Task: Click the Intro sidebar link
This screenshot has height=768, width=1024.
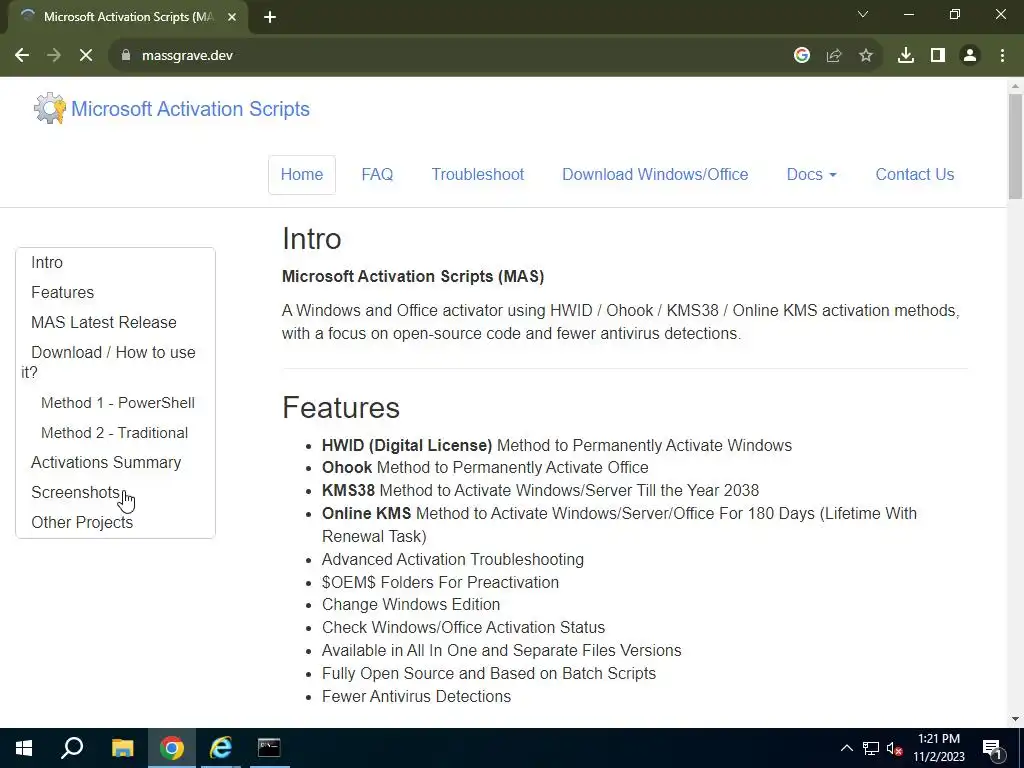Action: (47, 263)
